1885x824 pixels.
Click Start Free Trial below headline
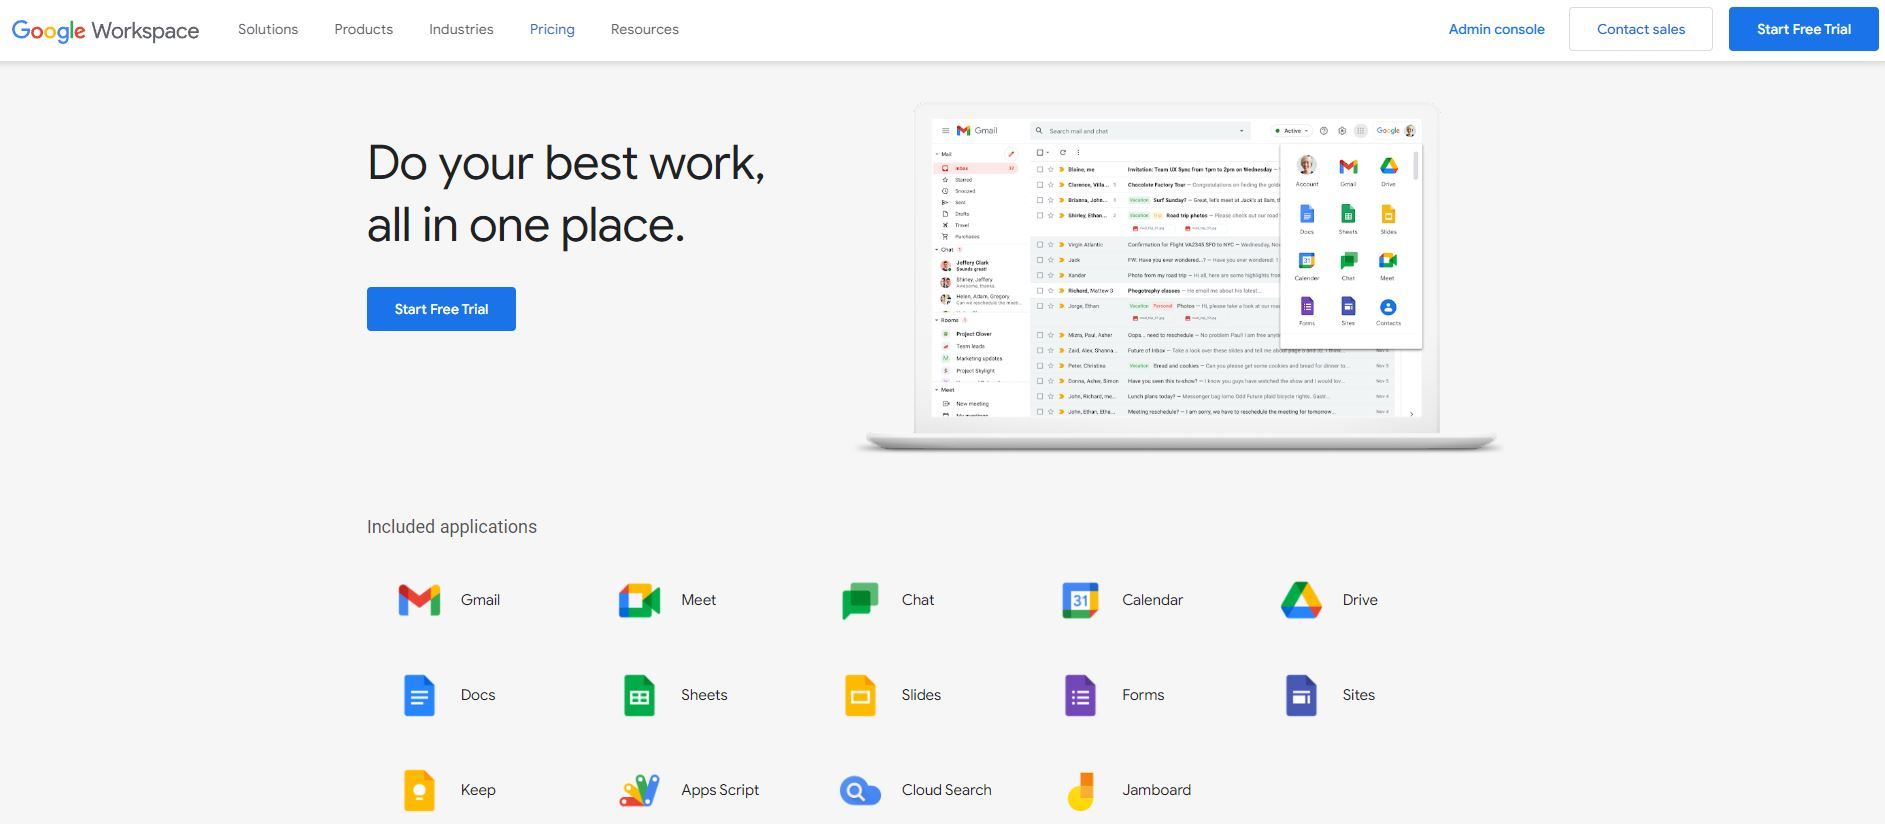(x=441, y=309)
